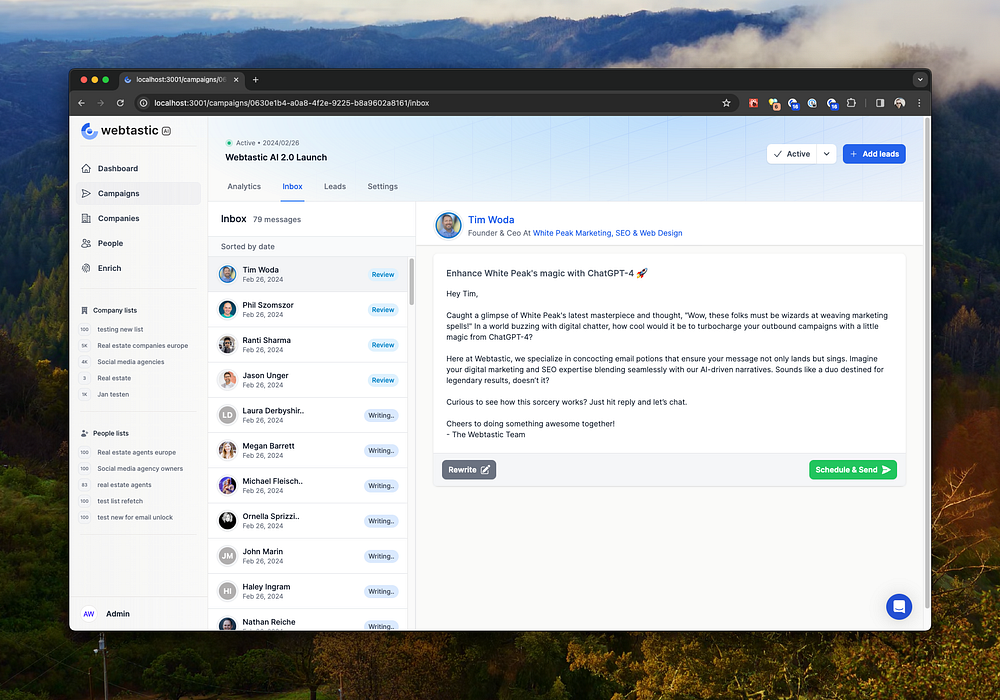Open Haley Ingram's message
Viewport: 1000px width, 700px height.
[307, 591]
